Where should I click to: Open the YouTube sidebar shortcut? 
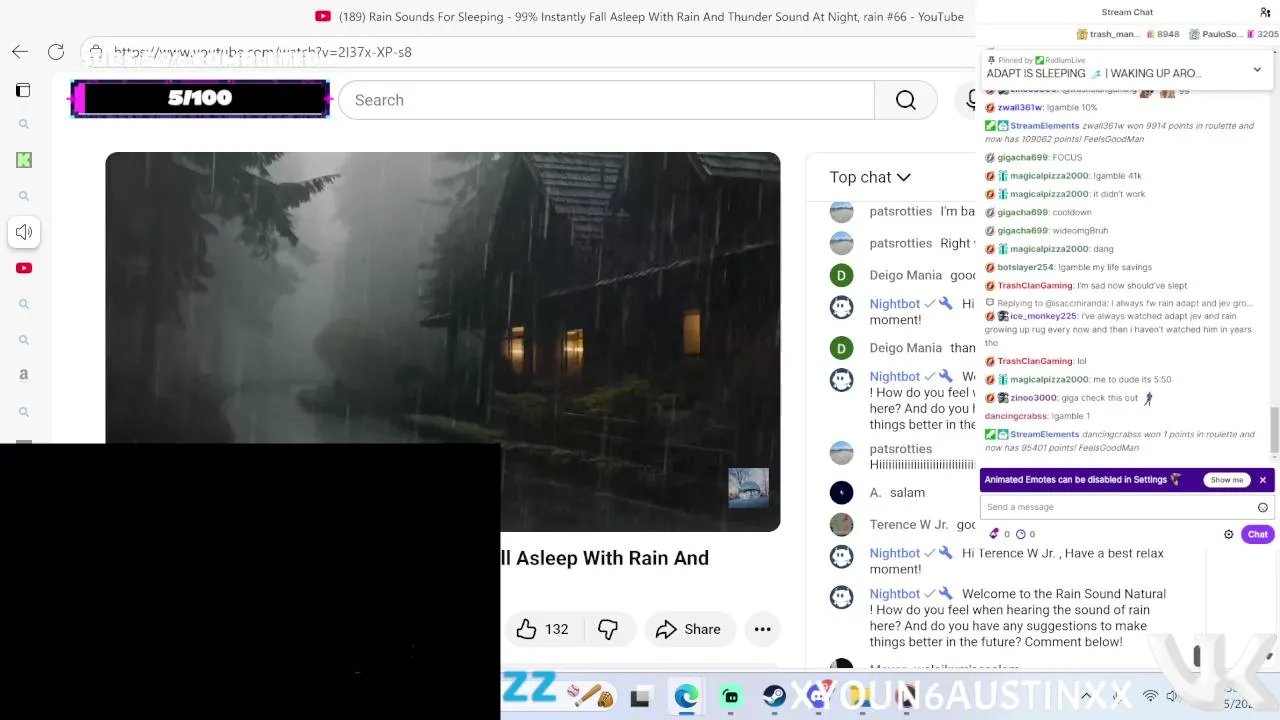pos(24,268)
